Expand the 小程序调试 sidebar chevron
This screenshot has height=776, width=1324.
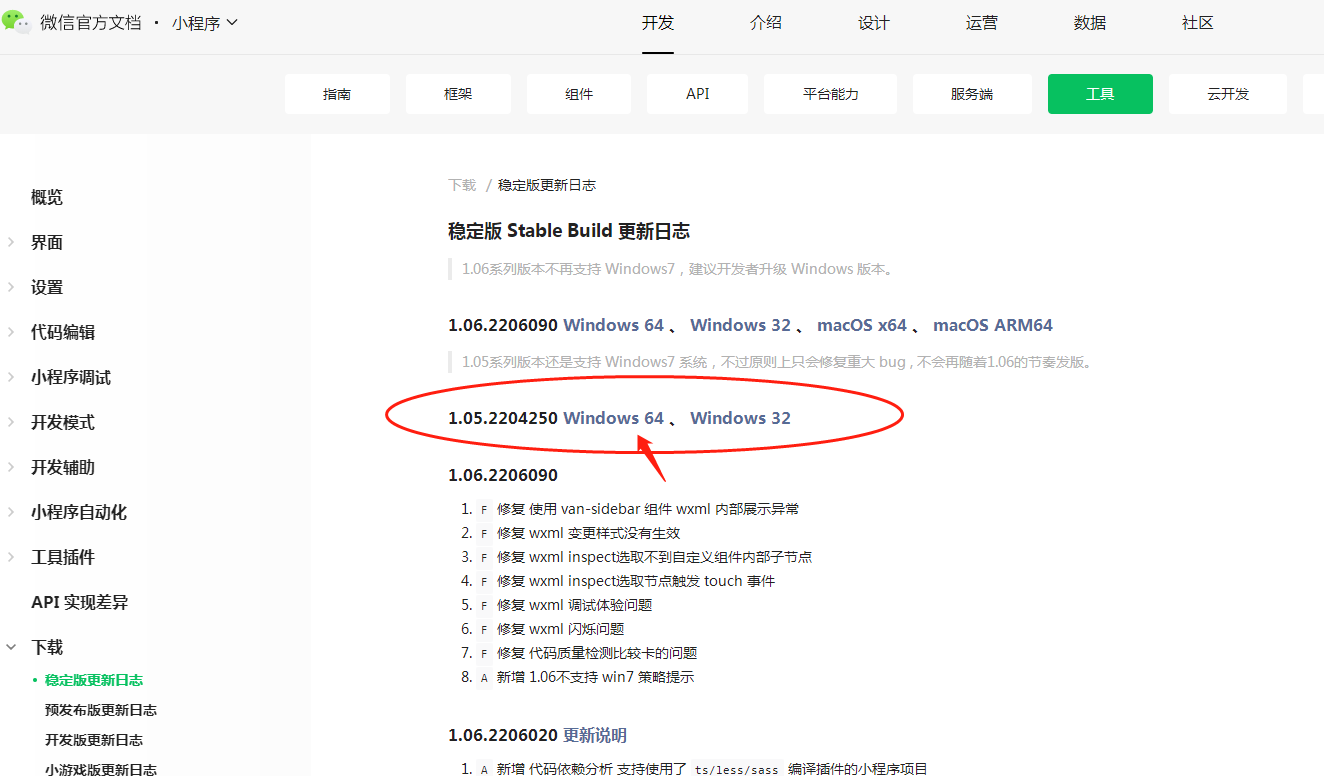[11, 377]
